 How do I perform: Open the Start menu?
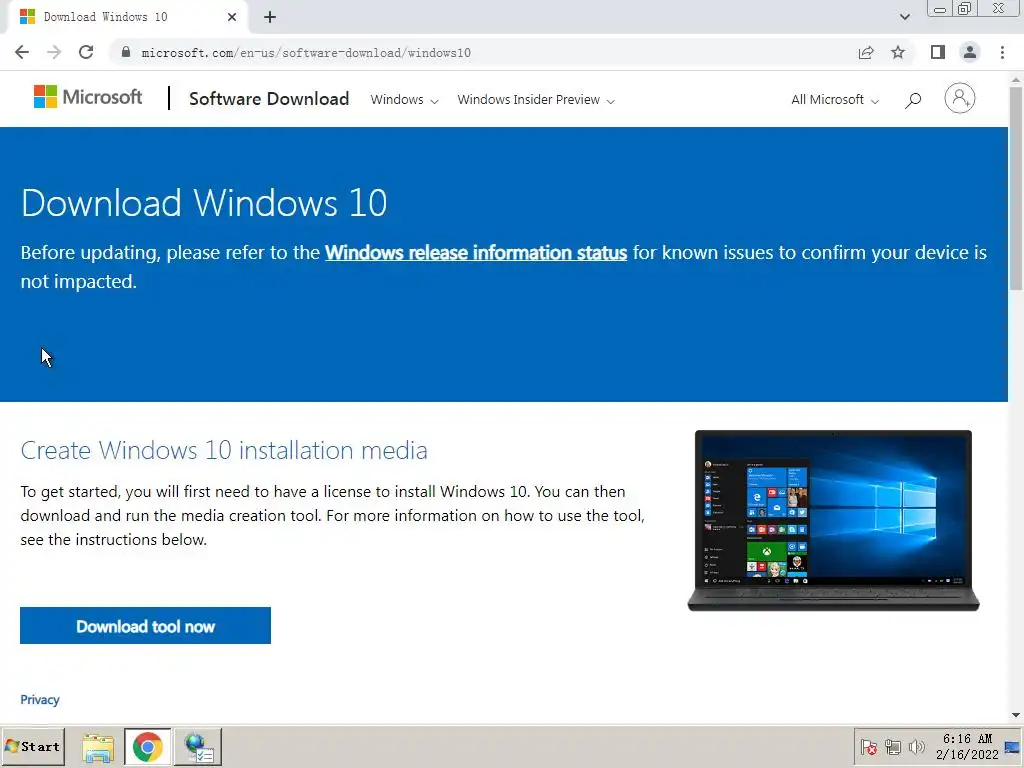pos(33,746)
